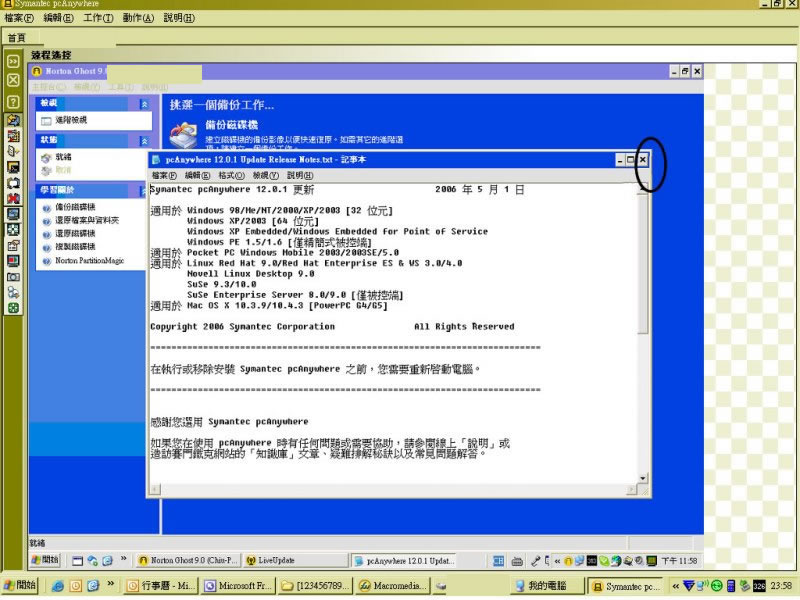The image size is (800, 600).
Task: Click Show Desktop icon in remote taskbar quick launch
Action: point(78,561)
